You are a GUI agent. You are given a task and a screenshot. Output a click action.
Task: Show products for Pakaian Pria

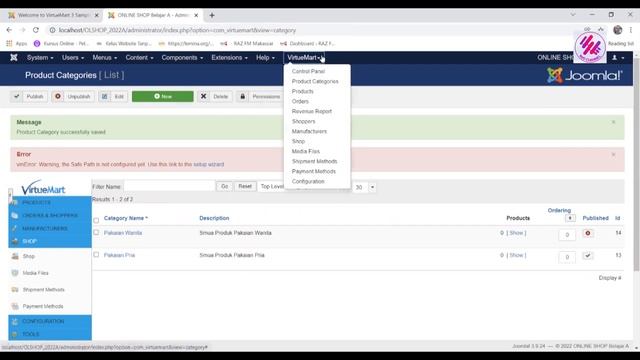tap(516, 255)
